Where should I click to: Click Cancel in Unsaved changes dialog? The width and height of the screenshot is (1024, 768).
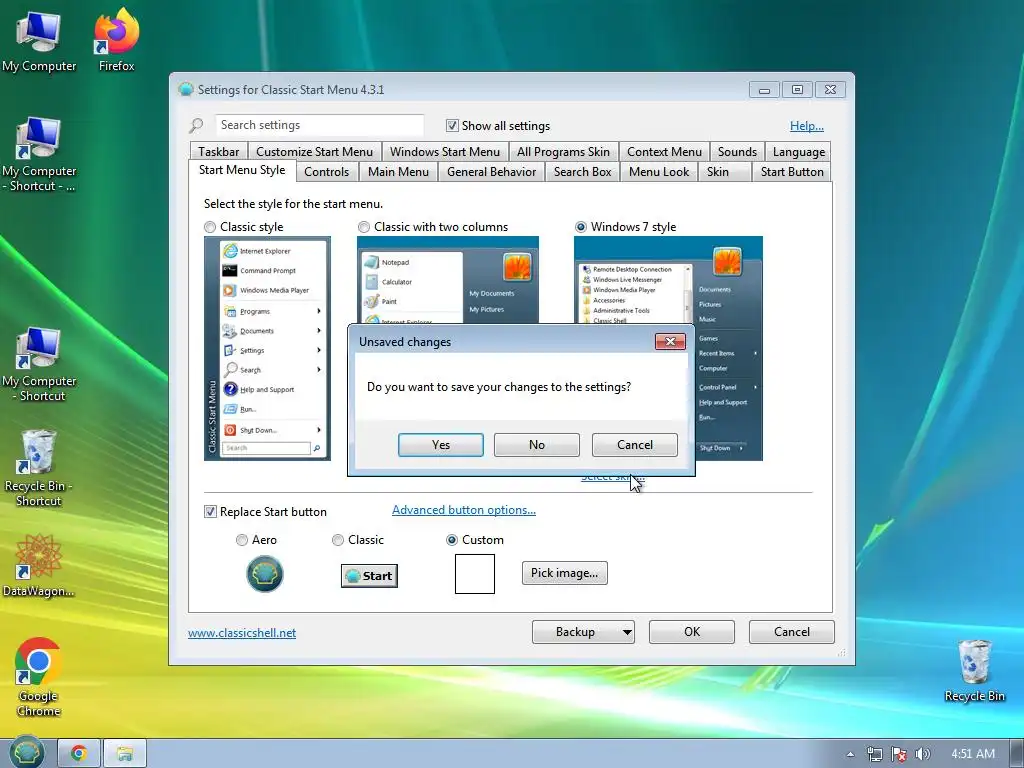pos(635,445)
